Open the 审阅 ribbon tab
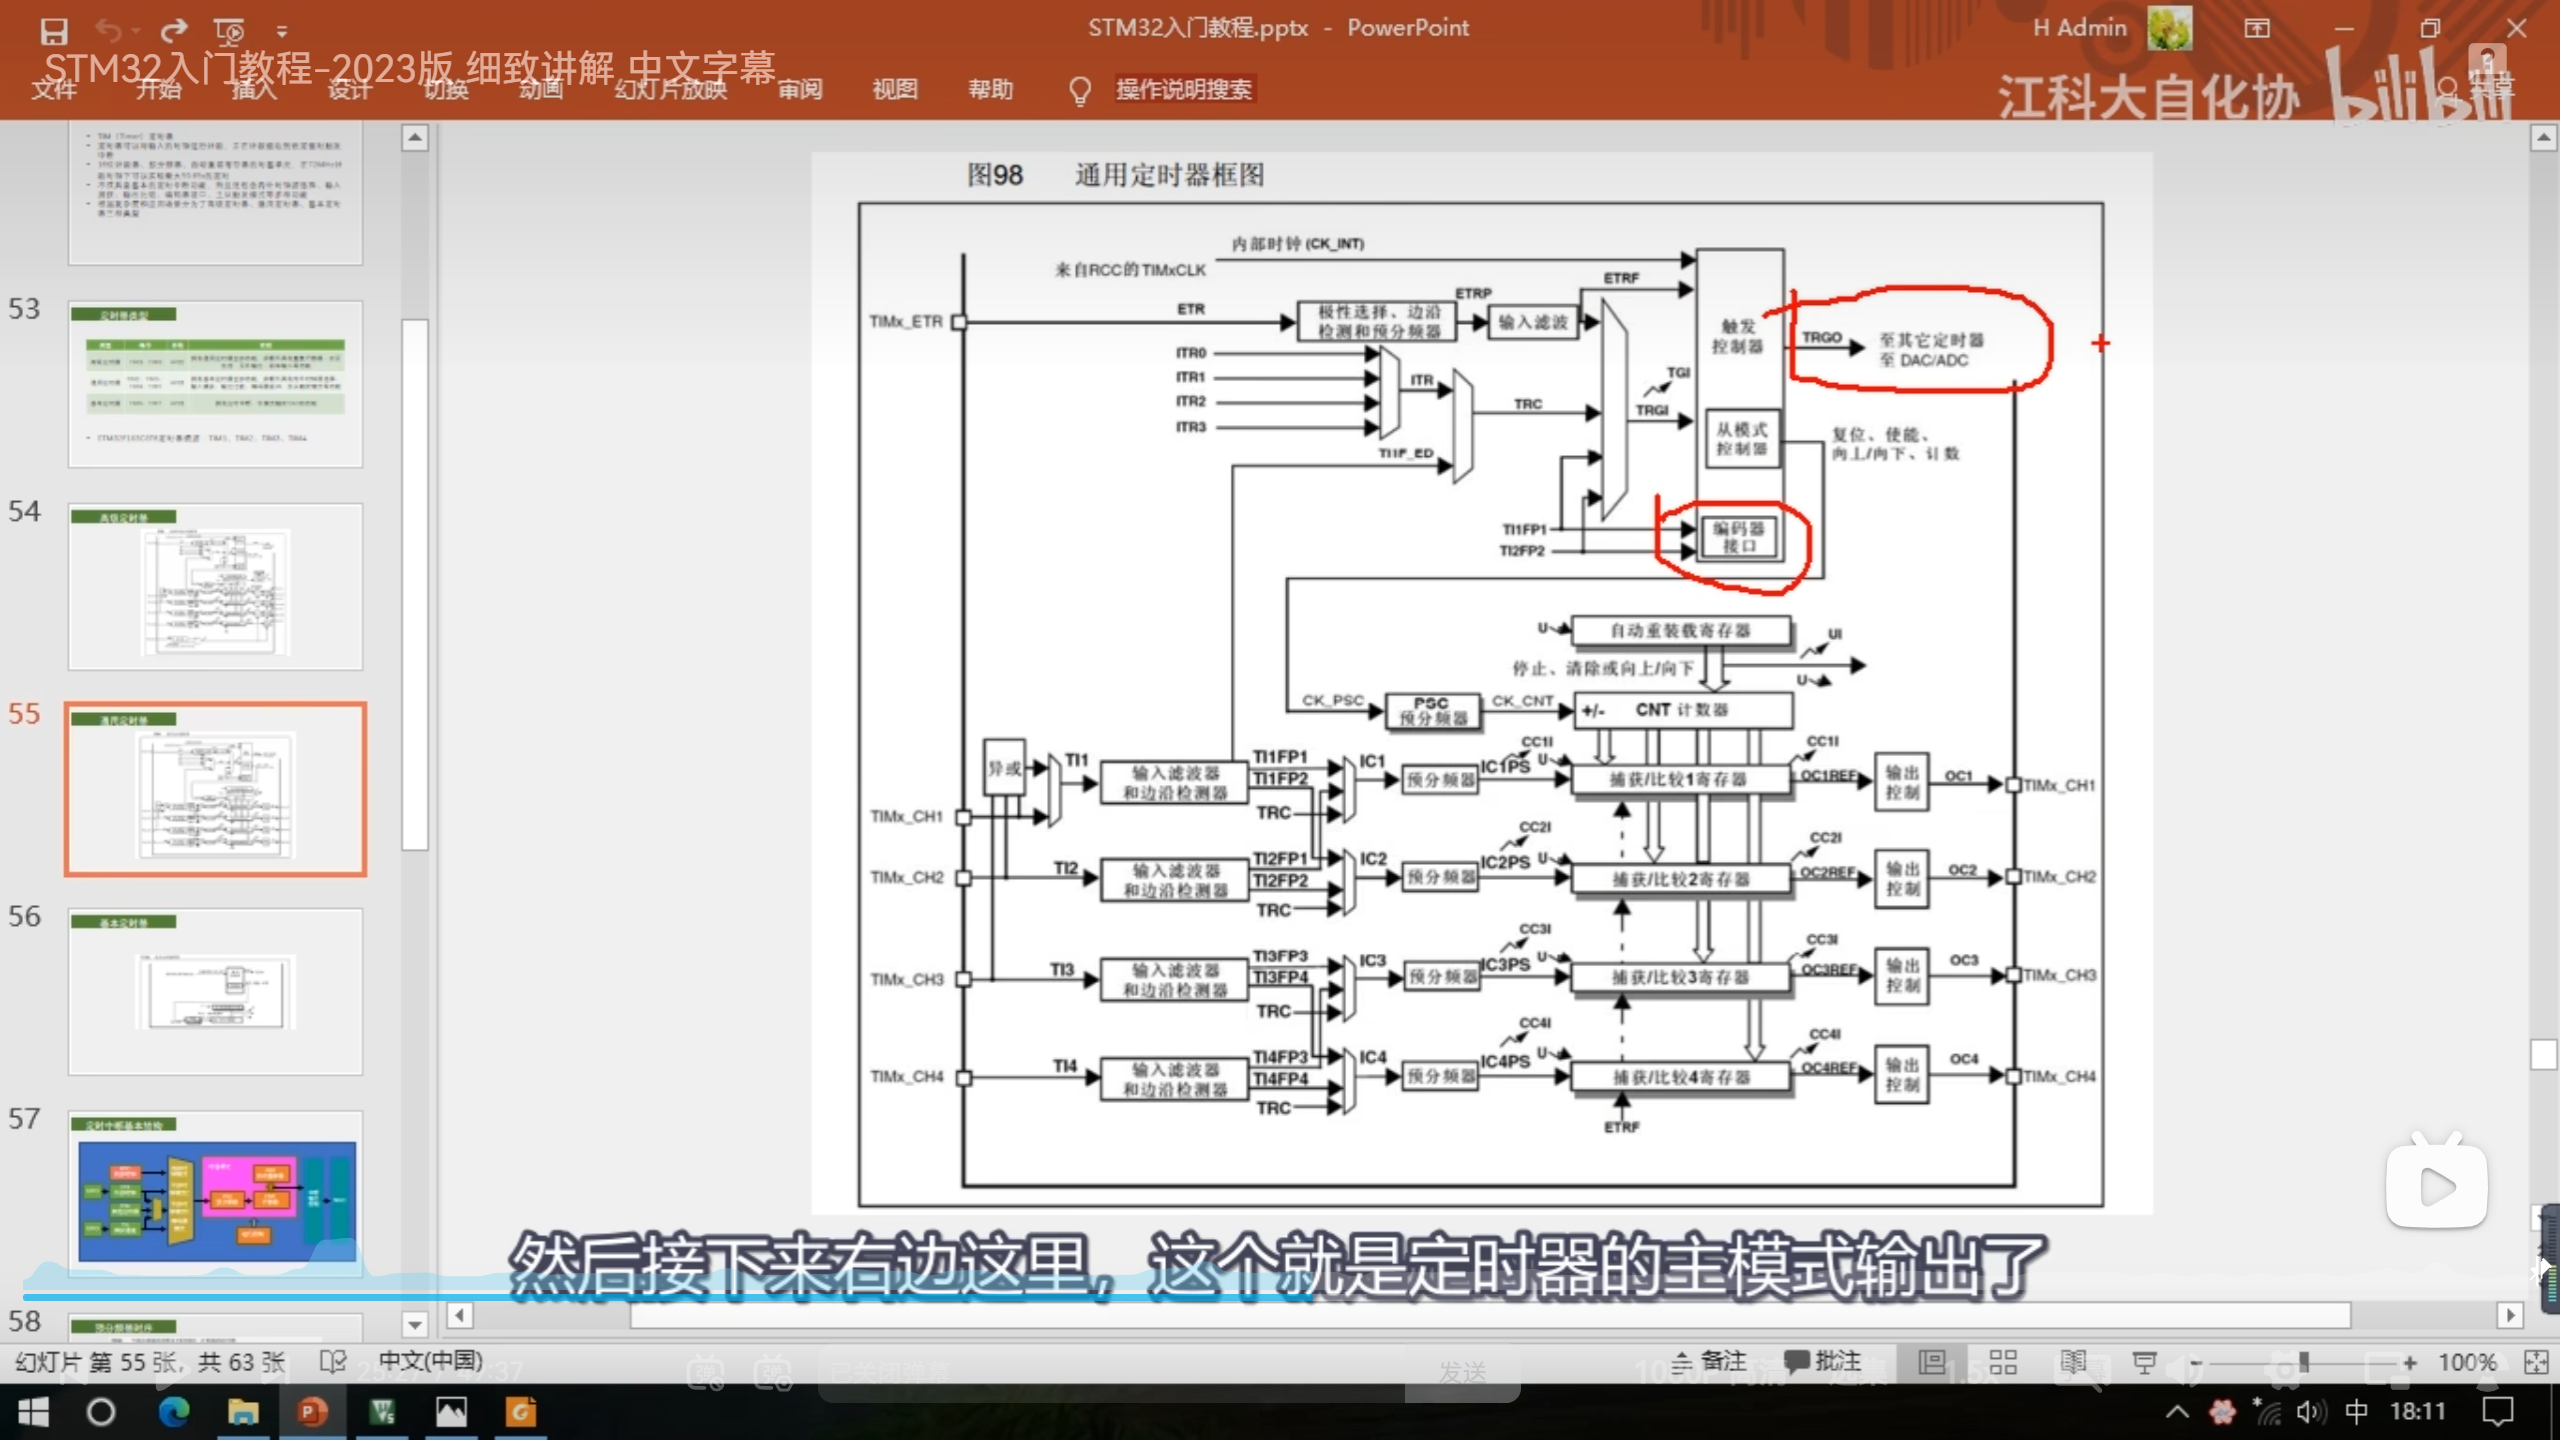 [x=800, y=89]
